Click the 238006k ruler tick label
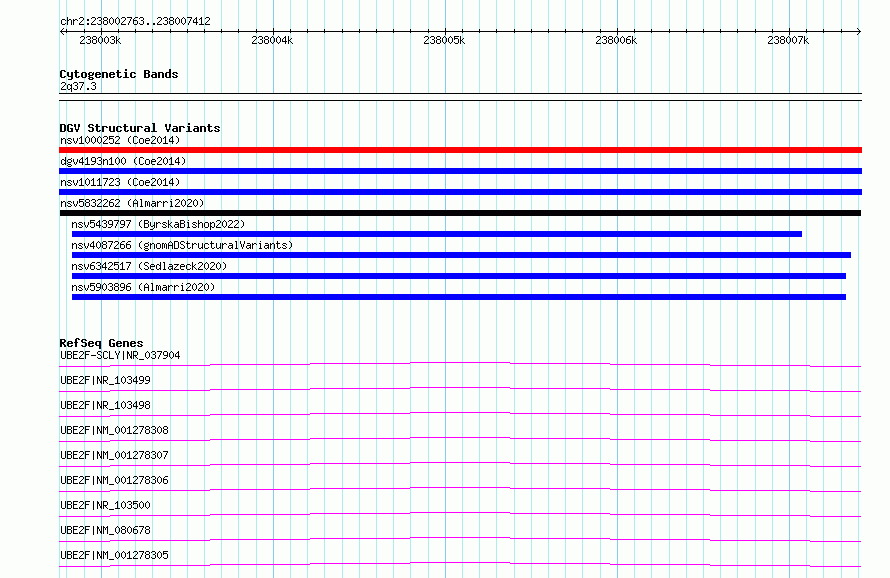This screenshot has width=890, height=578. (x=616, y=40)
